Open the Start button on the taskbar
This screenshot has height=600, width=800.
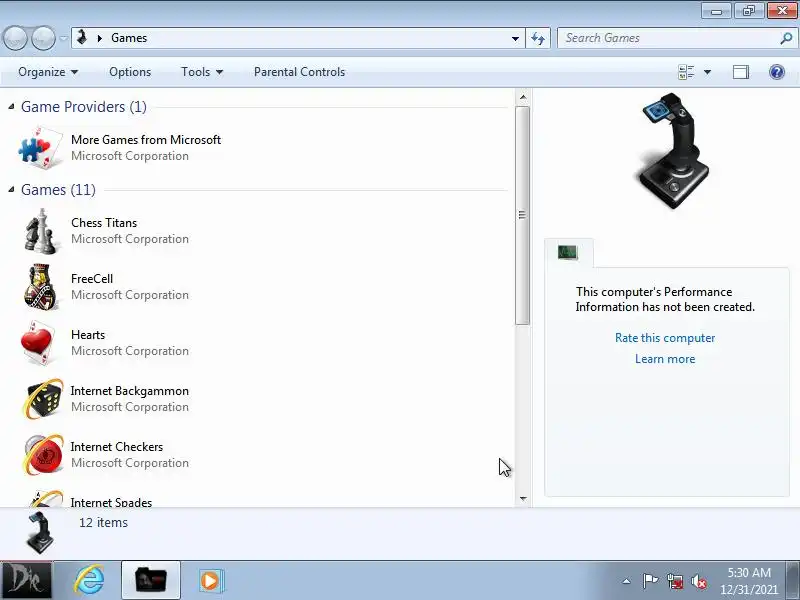(26, 581)
